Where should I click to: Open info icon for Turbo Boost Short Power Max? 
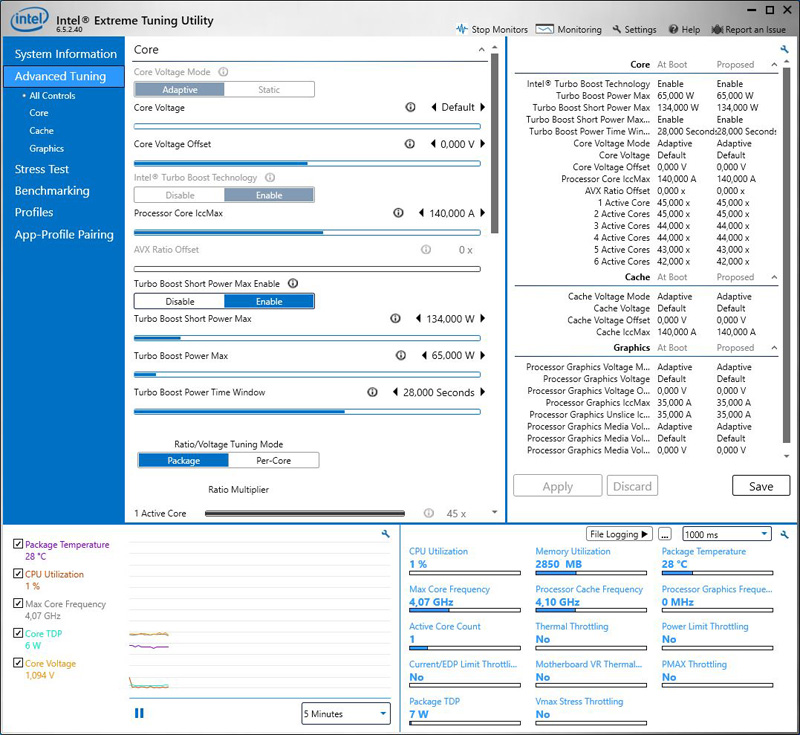[395, 318]
